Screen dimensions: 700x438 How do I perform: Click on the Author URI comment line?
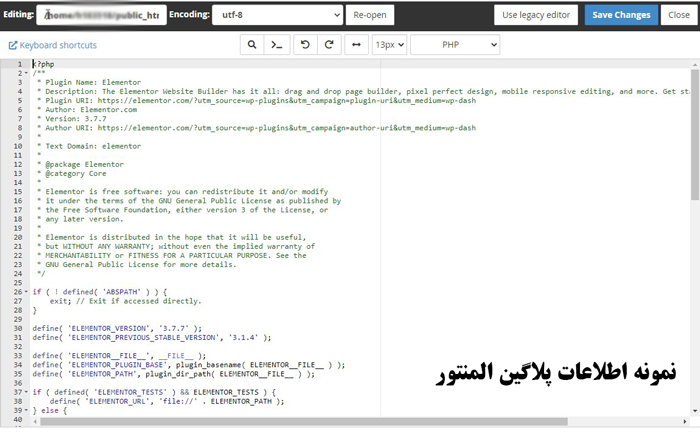click(260, 128)
